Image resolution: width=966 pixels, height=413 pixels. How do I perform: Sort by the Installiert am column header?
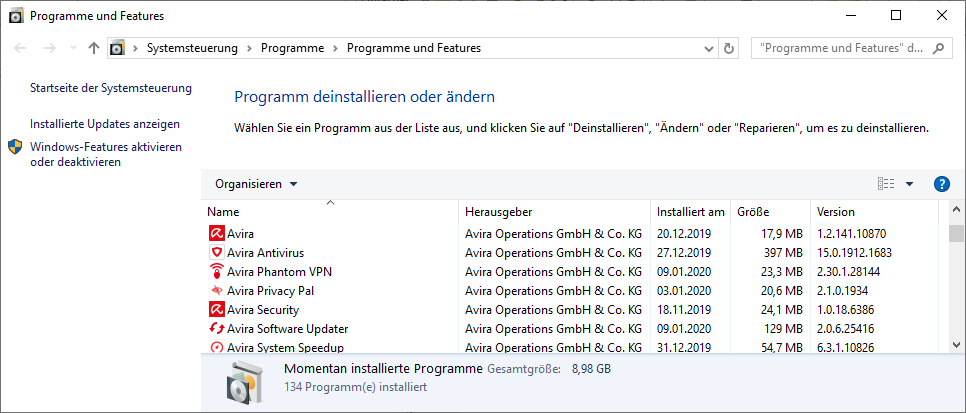(691, 211)
